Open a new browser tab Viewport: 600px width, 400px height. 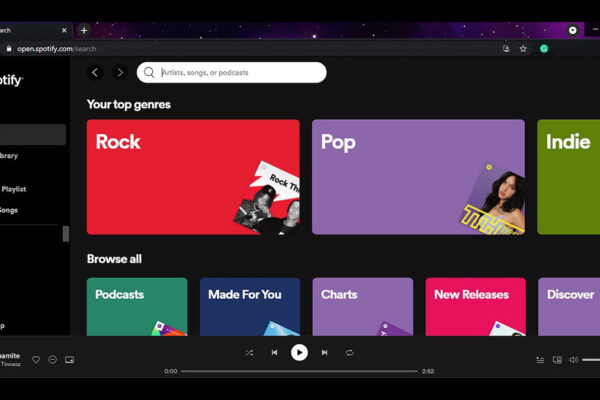point(84,30)
